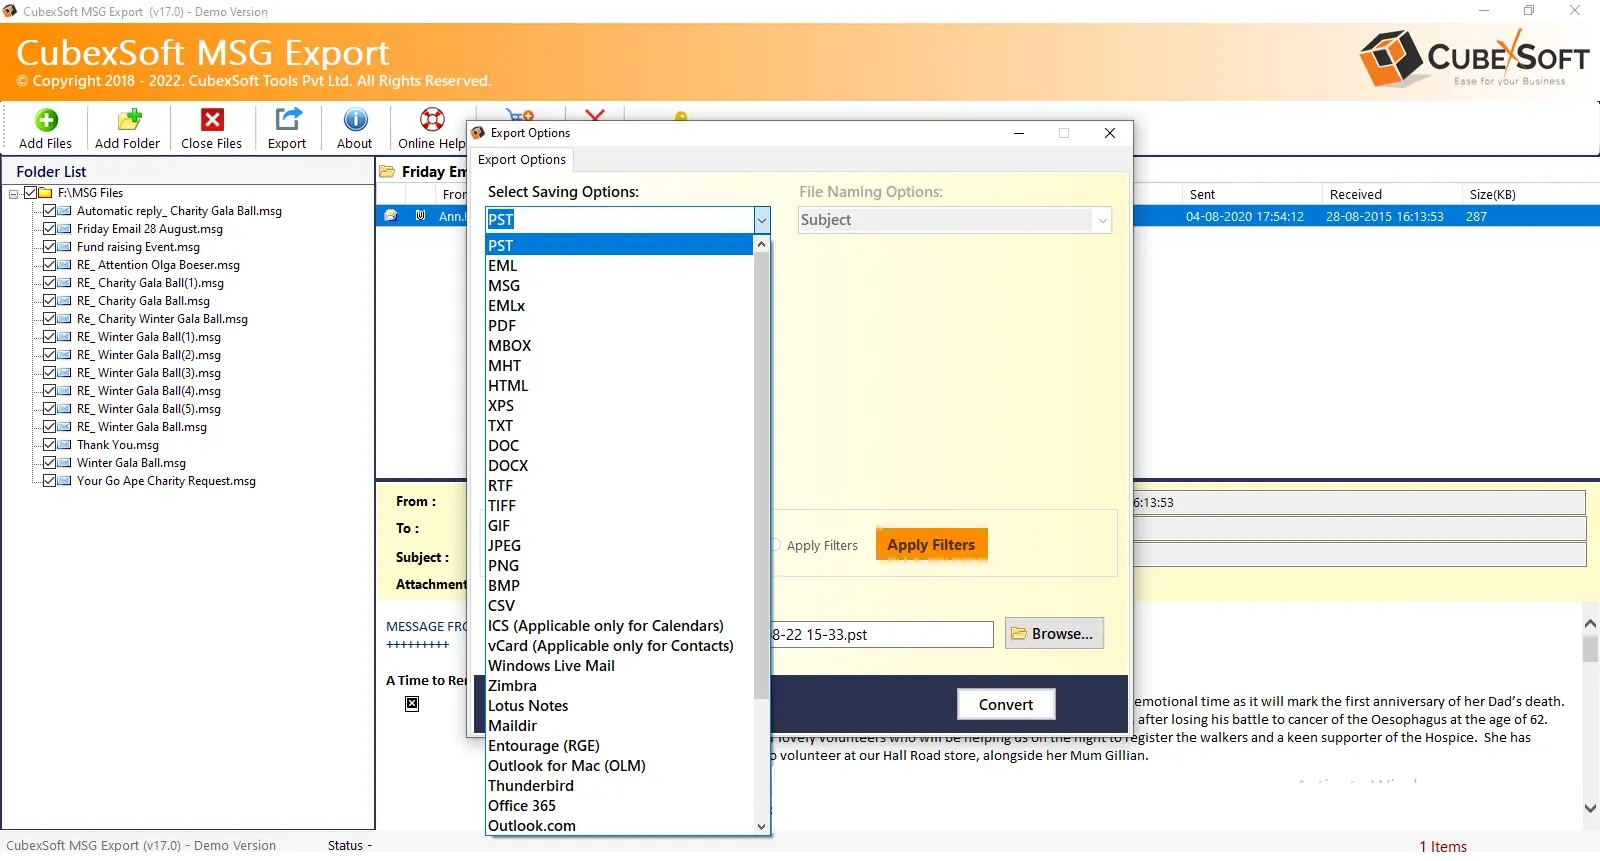Open Online Help lifebuoy icon
Screen dimensions: 1600x861
coord(432,120)
